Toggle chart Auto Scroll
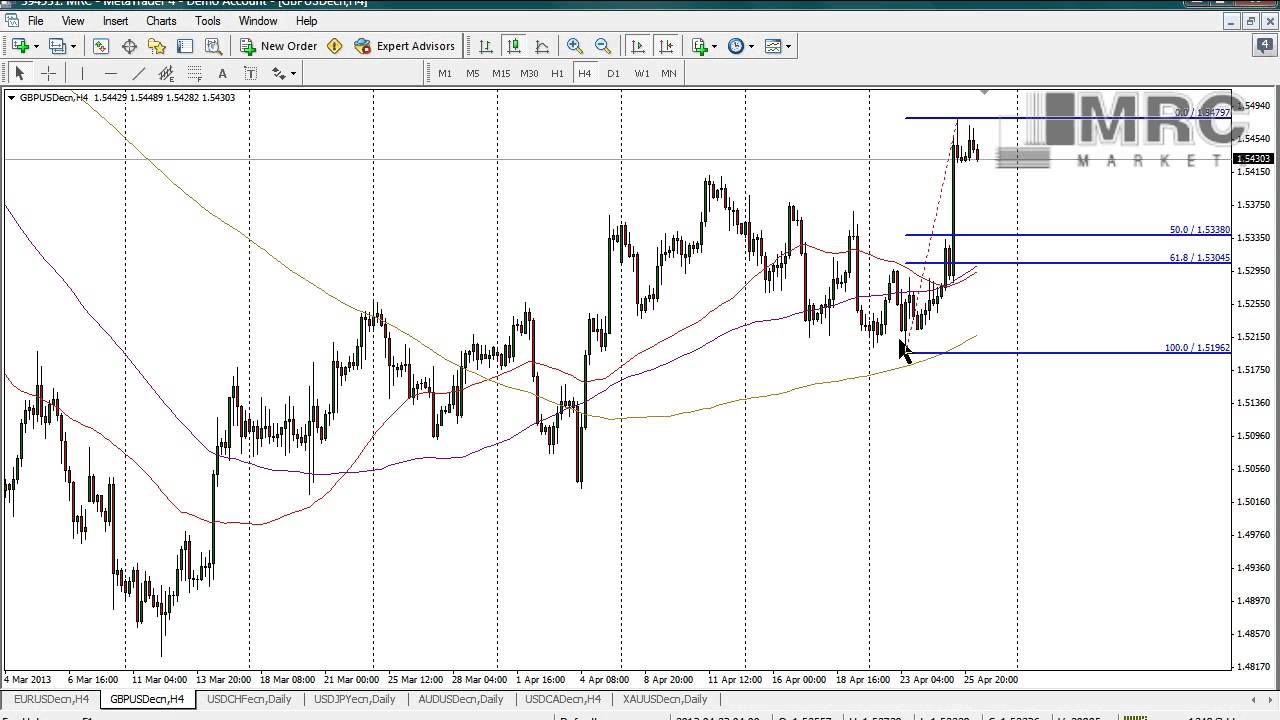The image size is (1280, 720). tap(638, 46)
